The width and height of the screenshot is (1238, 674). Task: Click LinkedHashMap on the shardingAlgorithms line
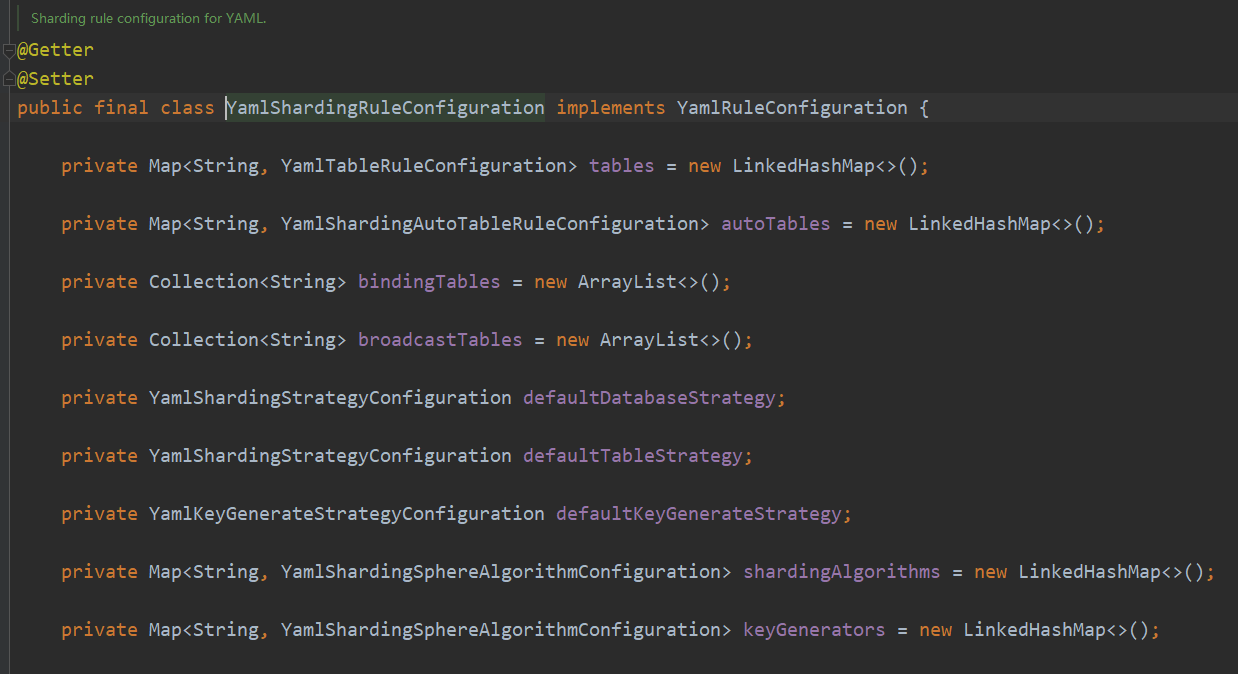coord(1090,572)
